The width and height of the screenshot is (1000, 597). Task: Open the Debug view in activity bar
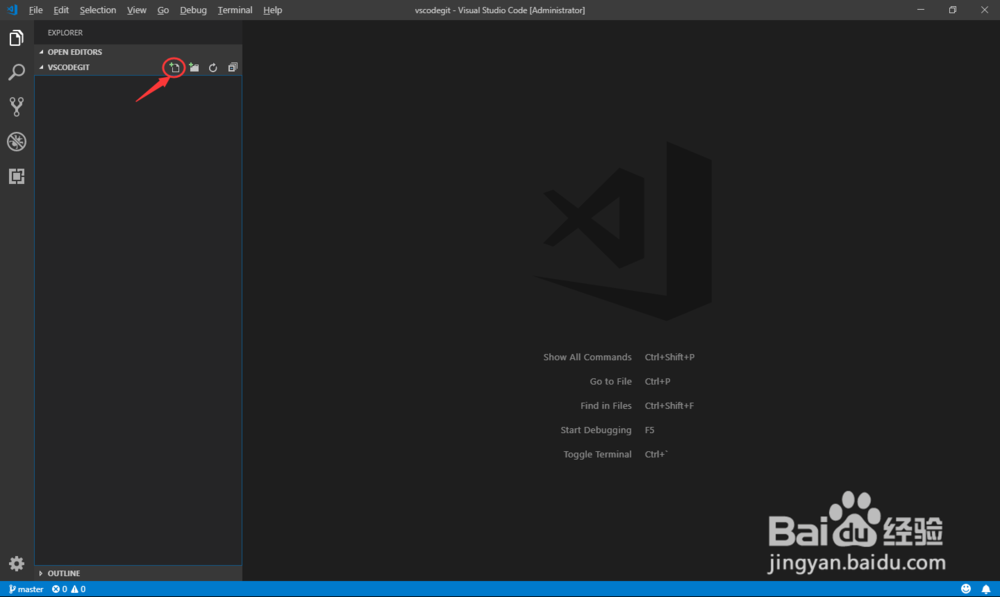17,142
